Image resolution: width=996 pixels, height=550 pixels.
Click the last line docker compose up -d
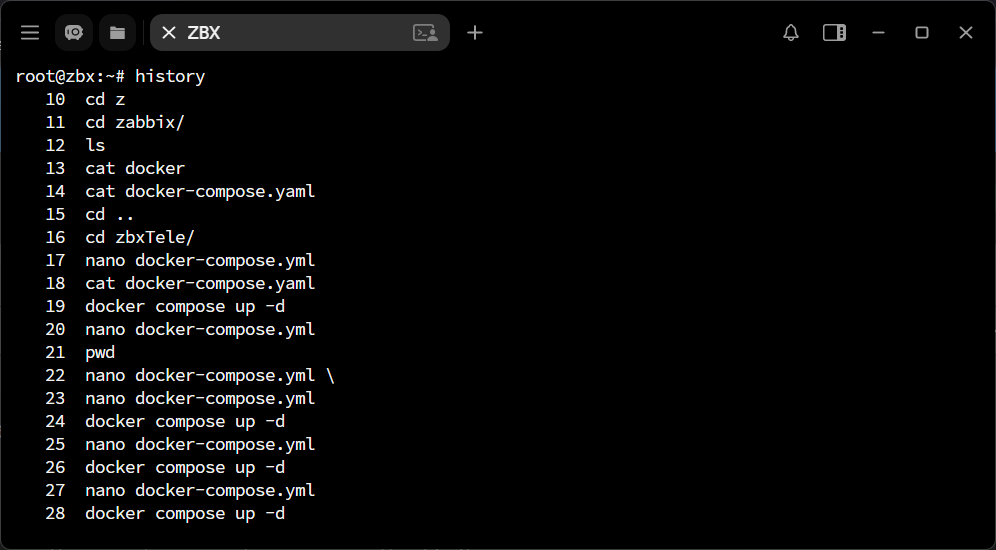[x=185, y=514]
